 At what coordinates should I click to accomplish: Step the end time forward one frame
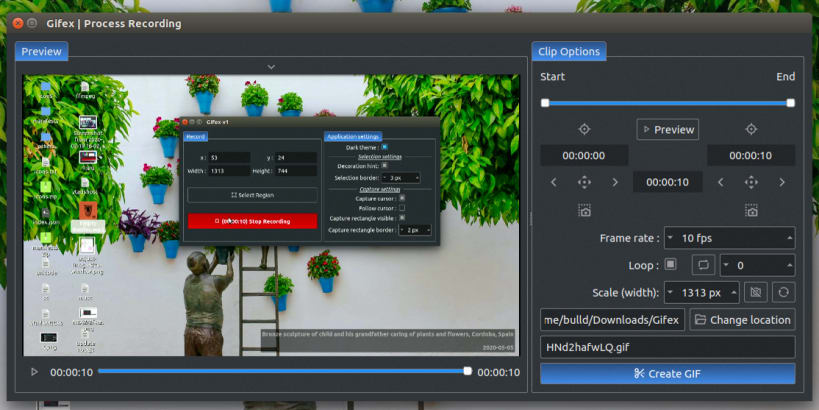[782, 182]
